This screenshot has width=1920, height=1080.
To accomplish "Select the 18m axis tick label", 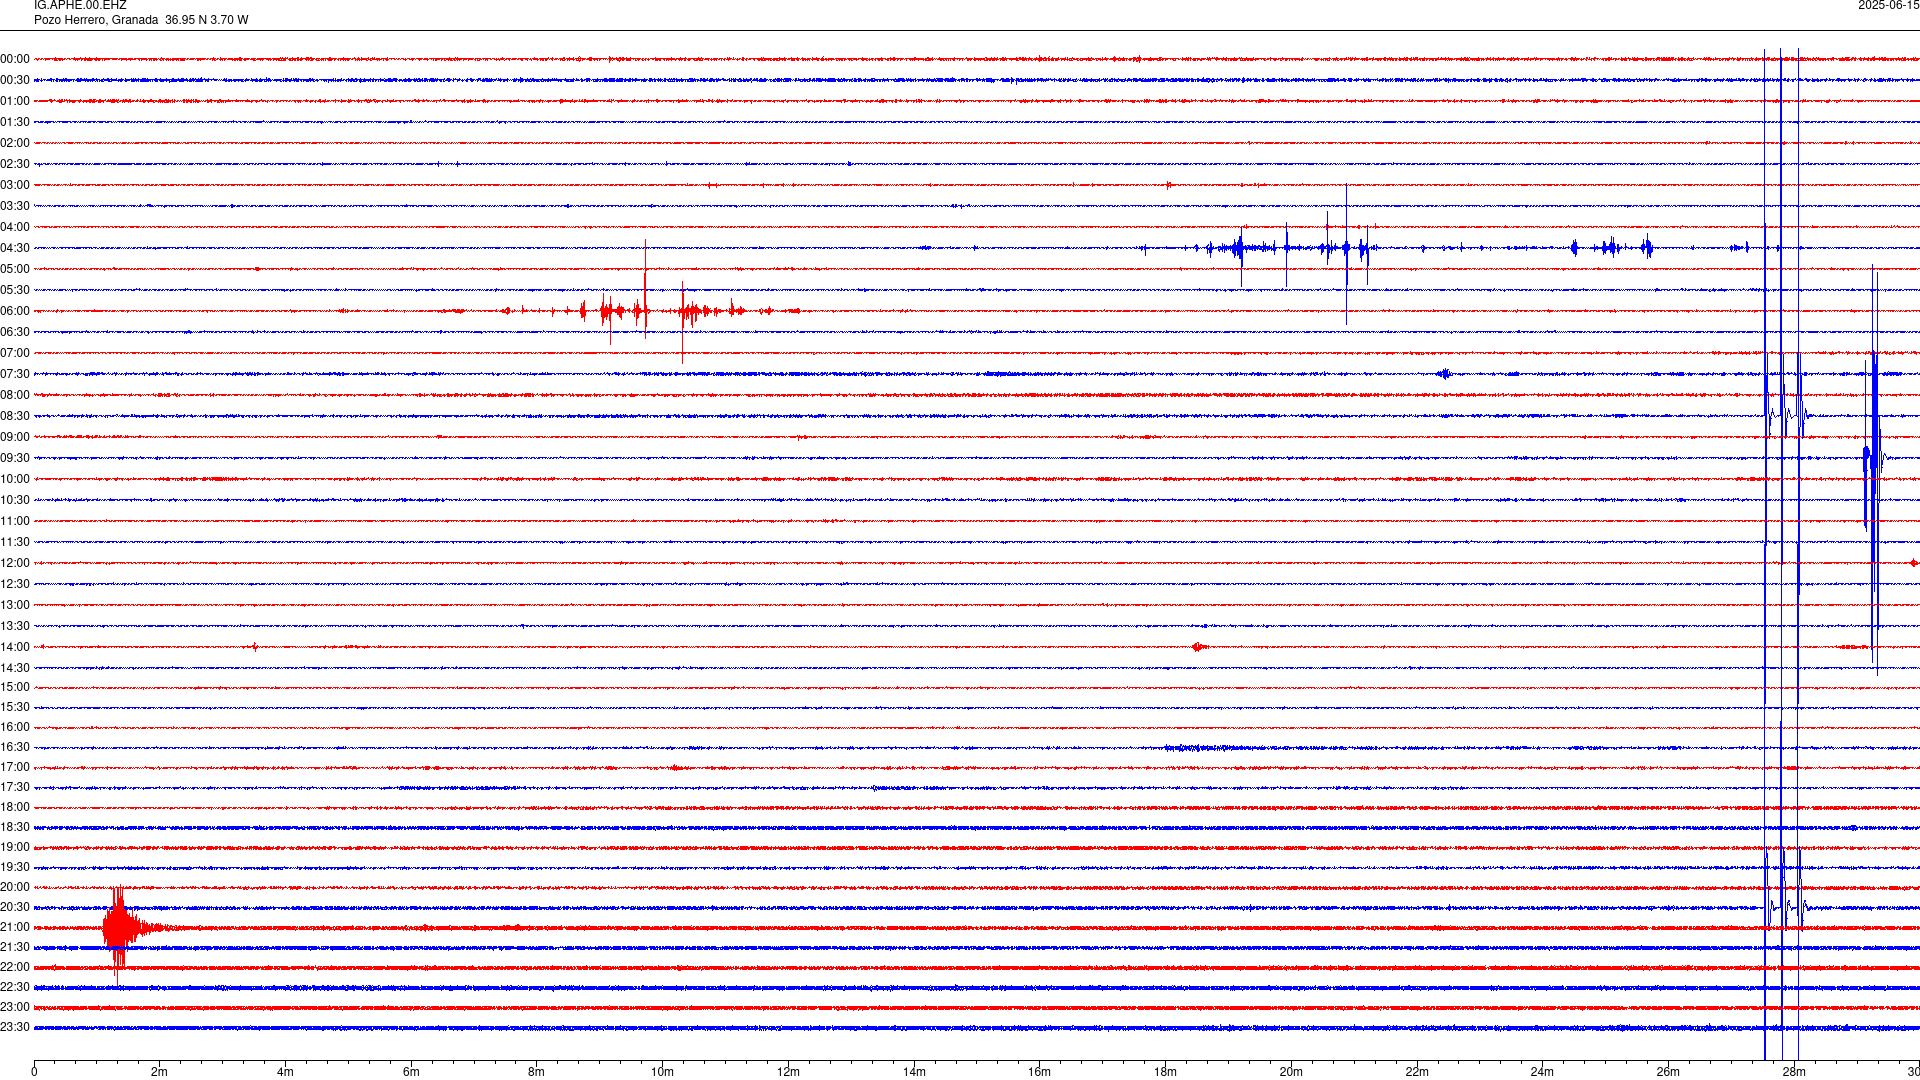I will pos(1165,1072).
